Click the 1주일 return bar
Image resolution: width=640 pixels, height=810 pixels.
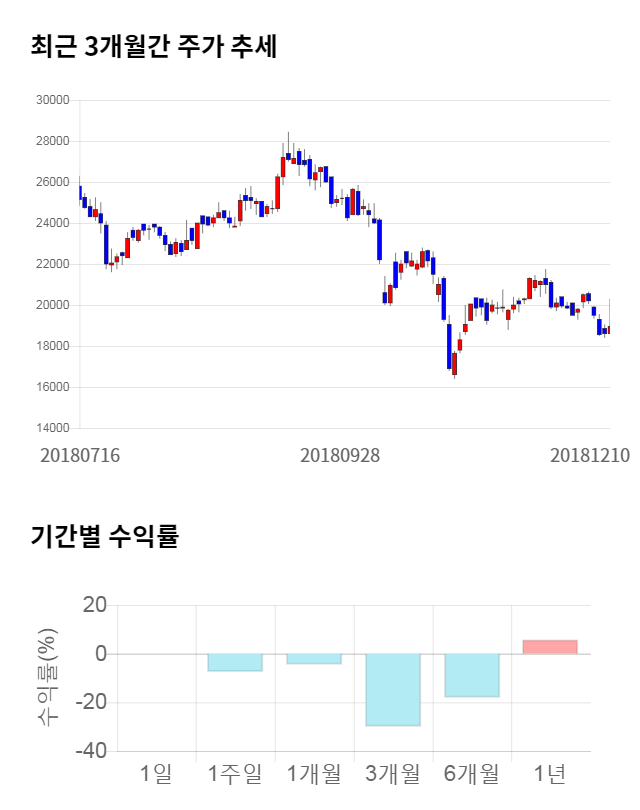[235, 662]
